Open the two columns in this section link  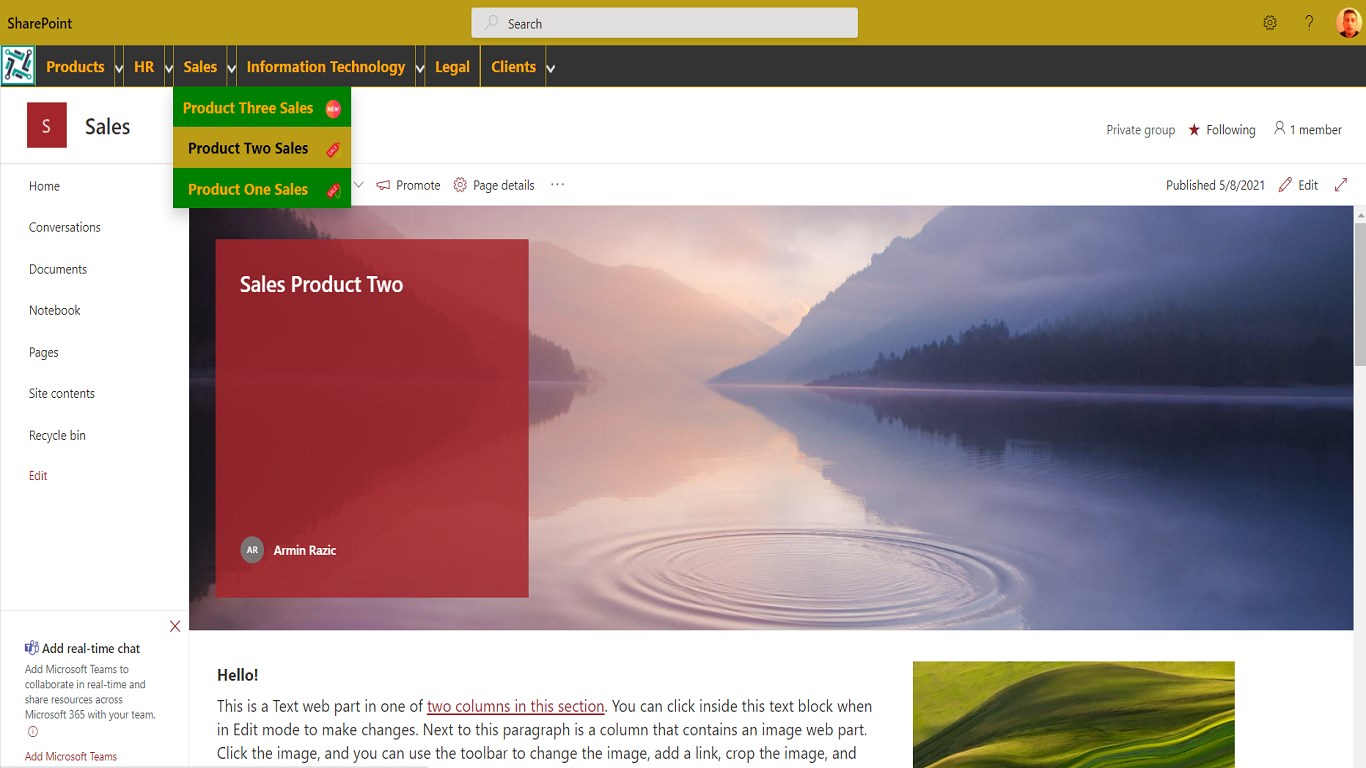[x=516, y=706]
